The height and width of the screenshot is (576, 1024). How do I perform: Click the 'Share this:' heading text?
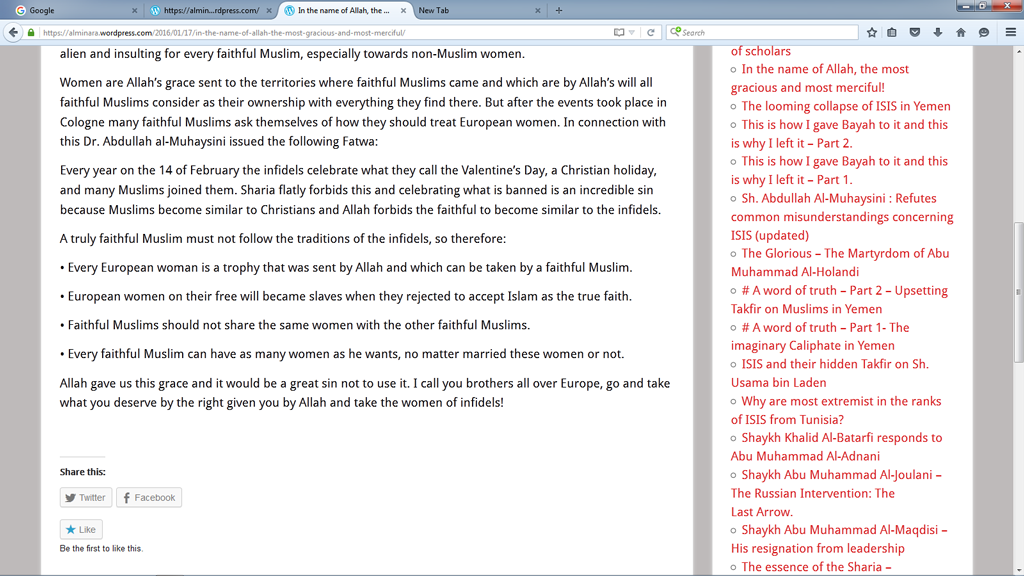tap(82, 472)
